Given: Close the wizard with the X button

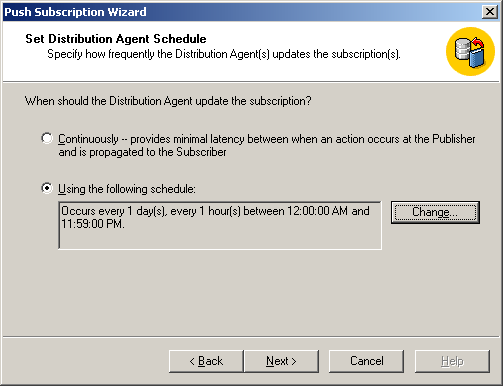Looking at the screenshot, I should [490, 12].
